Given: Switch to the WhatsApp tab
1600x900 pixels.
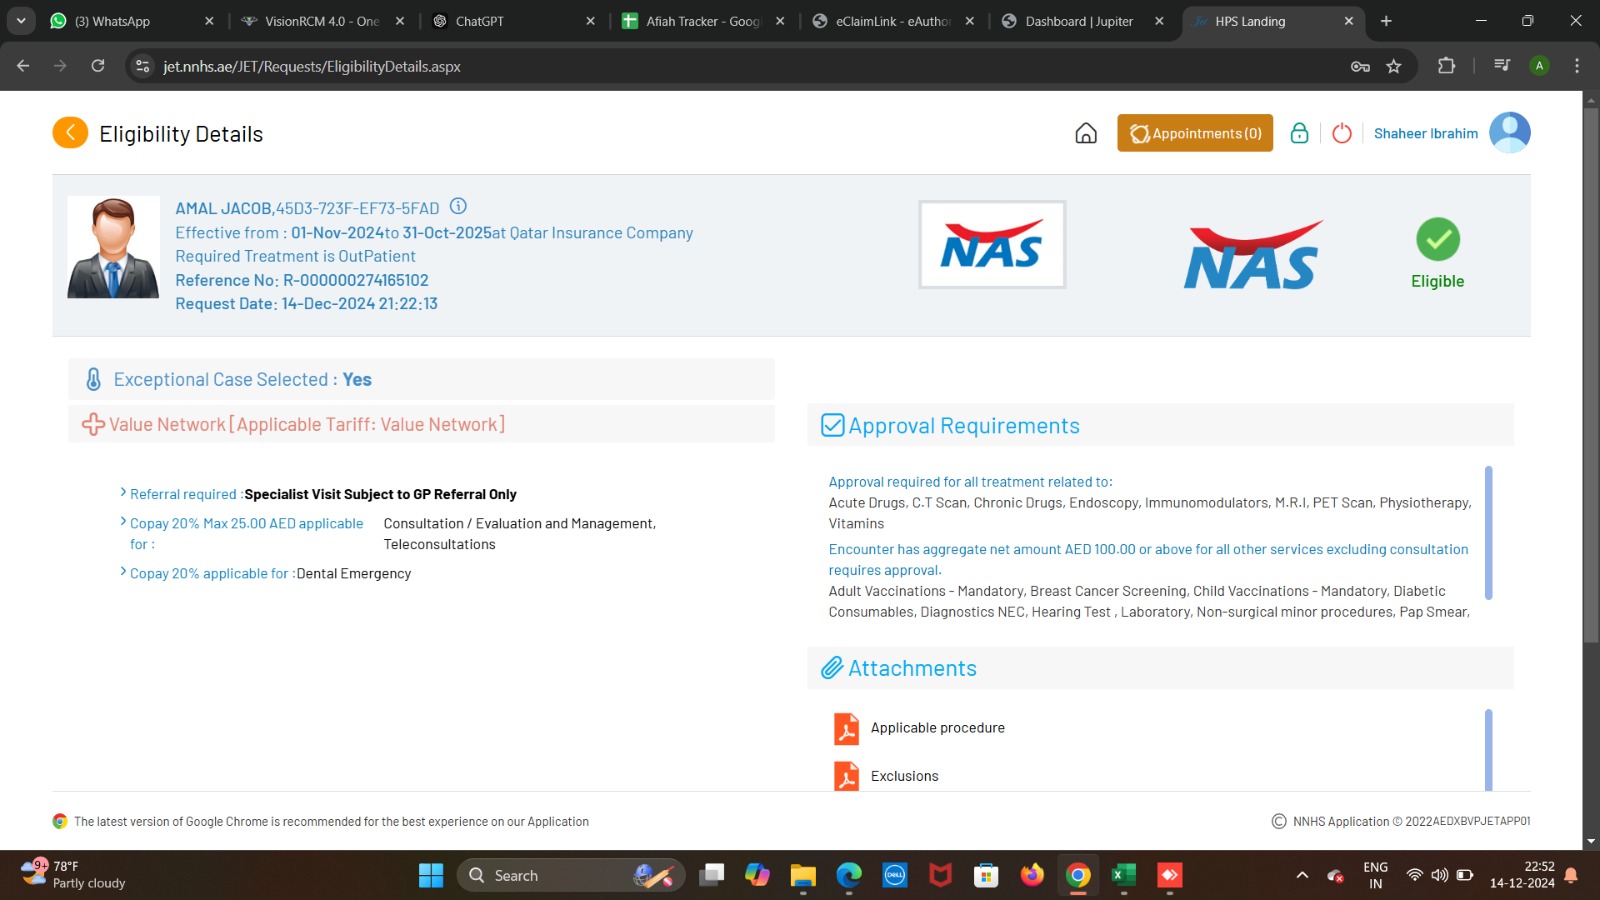Looking at the screenshot, I should (133, 21).
